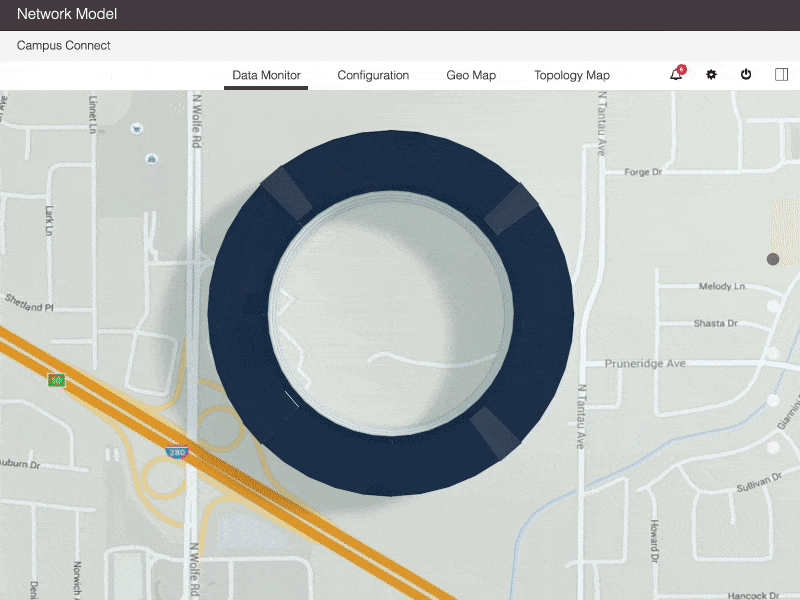Open settings via the gear icon
This screenshot has height=600, width=800.
point(711,75)
